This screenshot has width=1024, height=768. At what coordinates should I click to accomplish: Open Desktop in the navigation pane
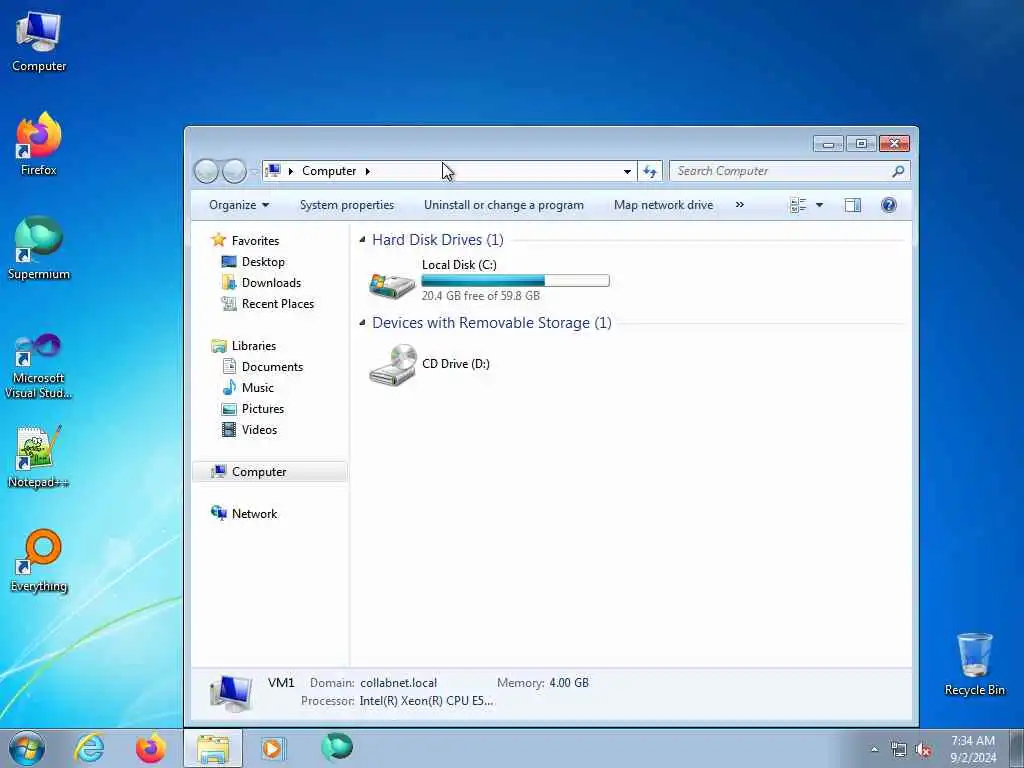pyautogui.click(x=263, y=262)
